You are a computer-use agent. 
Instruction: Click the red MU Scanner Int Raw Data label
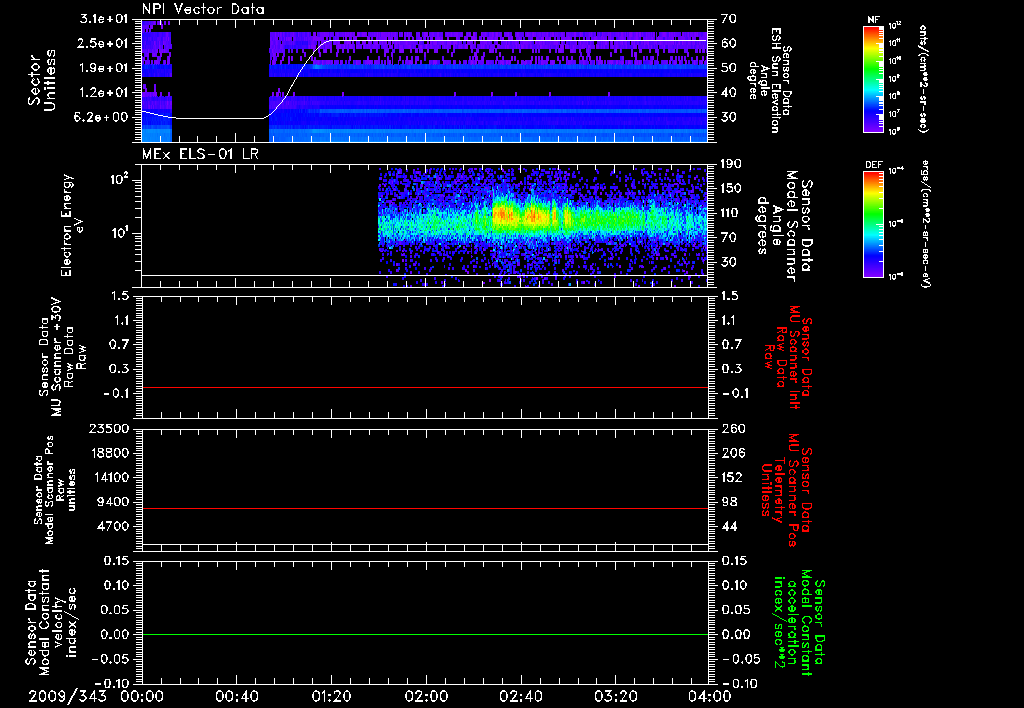[x=787, y=358]
